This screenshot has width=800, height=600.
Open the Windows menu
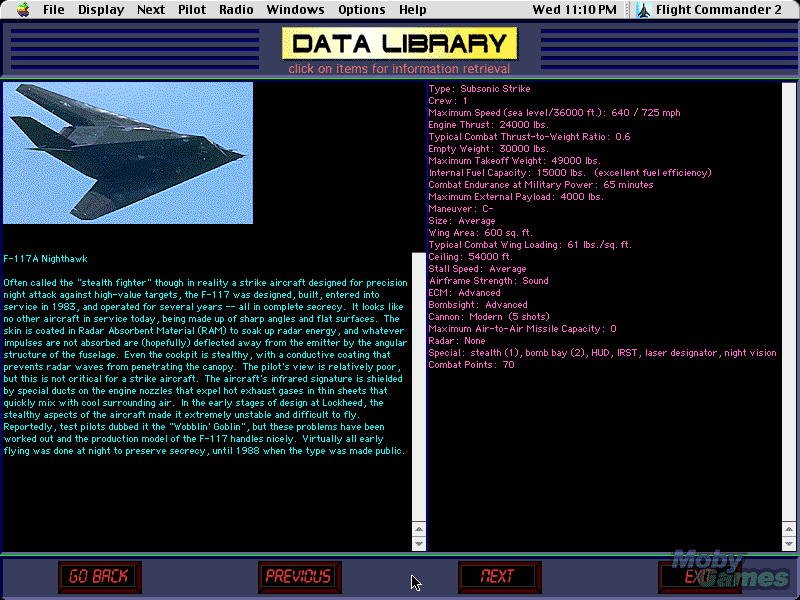tap(295, 10)
